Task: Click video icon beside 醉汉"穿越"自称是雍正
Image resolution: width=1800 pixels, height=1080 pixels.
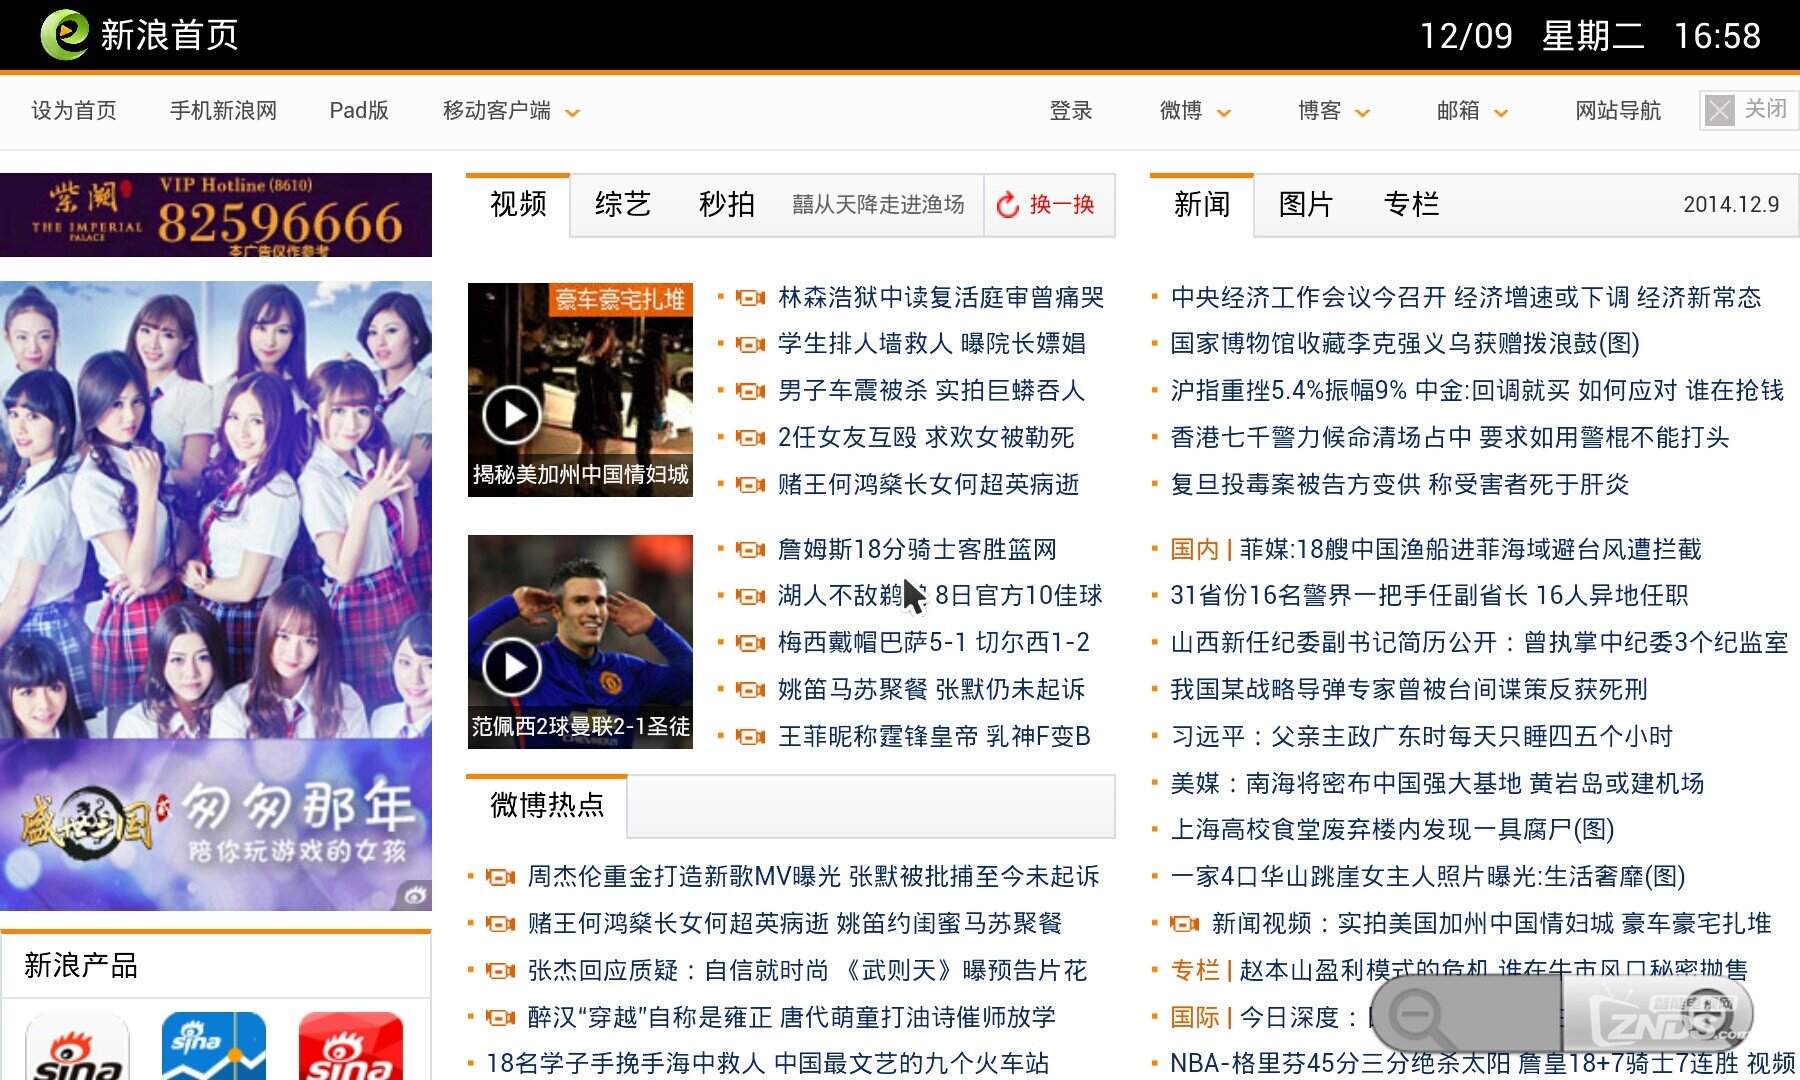Action: 500,1018
